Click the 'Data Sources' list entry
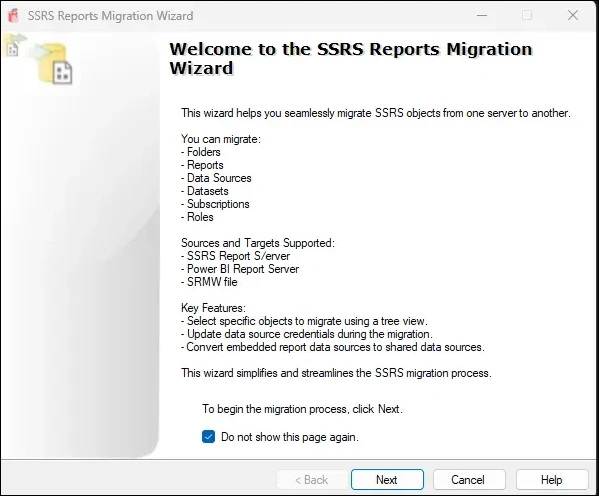Screen dimensions: 599x496 216,178
